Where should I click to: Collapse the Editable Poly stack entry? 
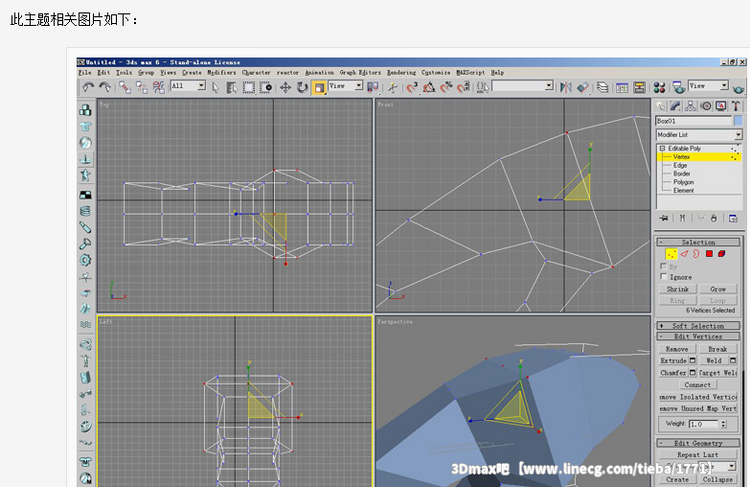click(x=662, y=148)
